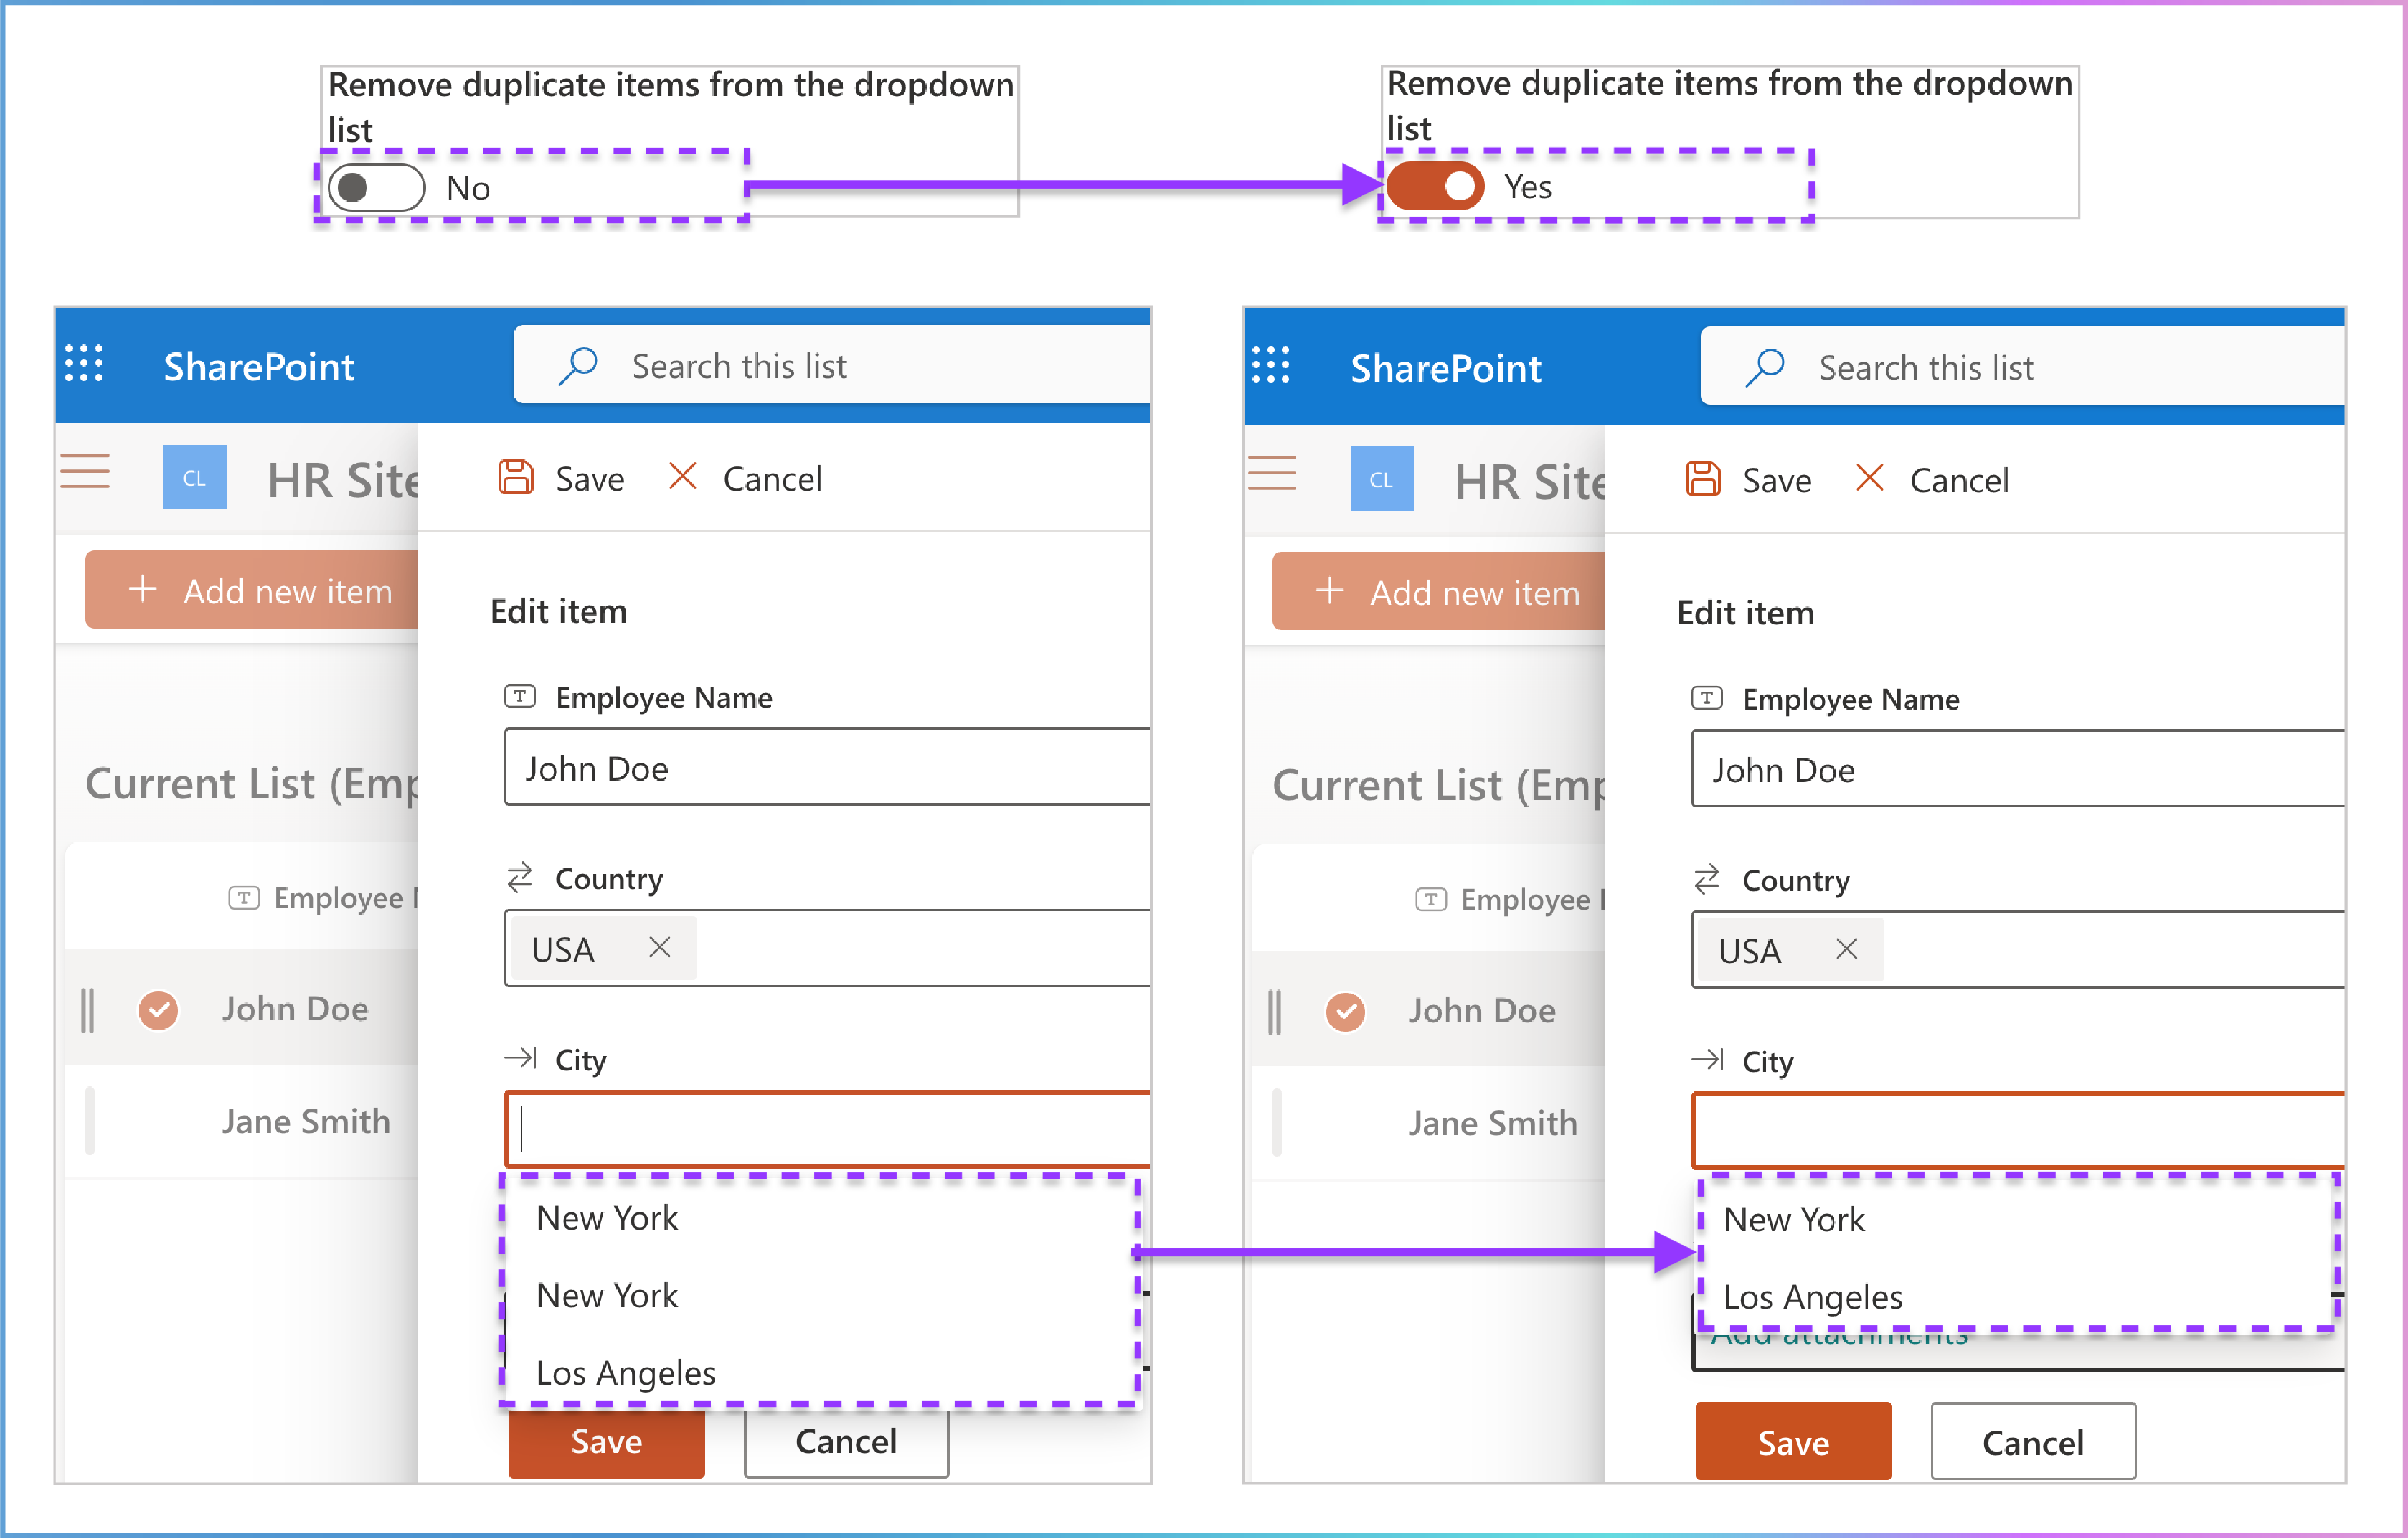2408x1539 pixels.
Task: Remove USA tag in left Country field
Action: (660, 947)
